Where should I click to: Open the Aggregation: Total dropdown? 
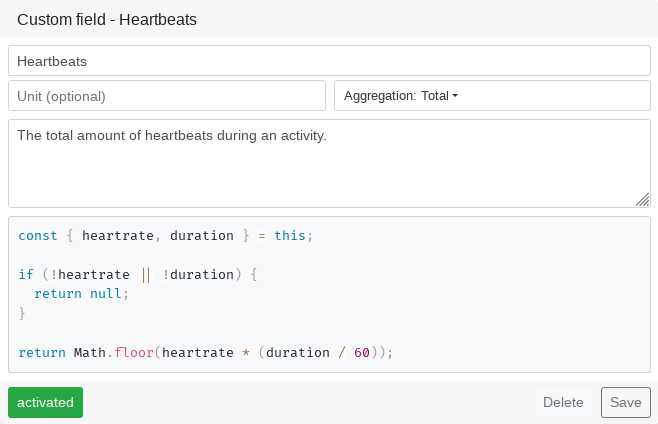(492, 96)
